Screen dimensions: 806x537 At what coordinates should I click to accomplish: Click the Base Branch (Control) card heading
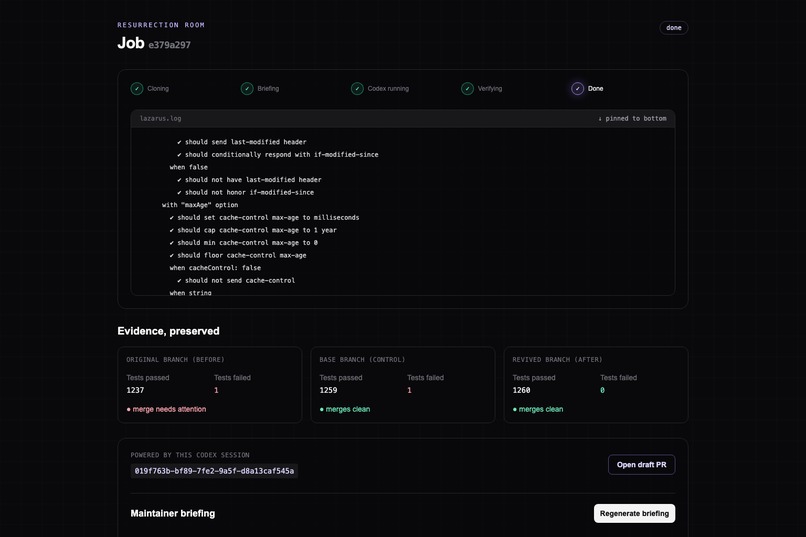[x=362, y=360]
